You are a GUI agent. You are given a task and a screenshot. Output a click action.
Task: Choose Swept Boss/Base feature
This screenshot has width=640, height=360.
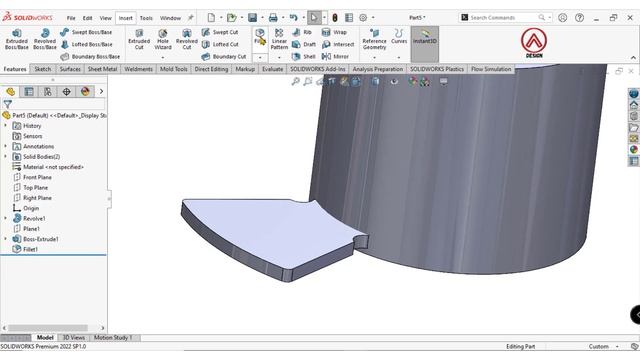tap(86, 32)
